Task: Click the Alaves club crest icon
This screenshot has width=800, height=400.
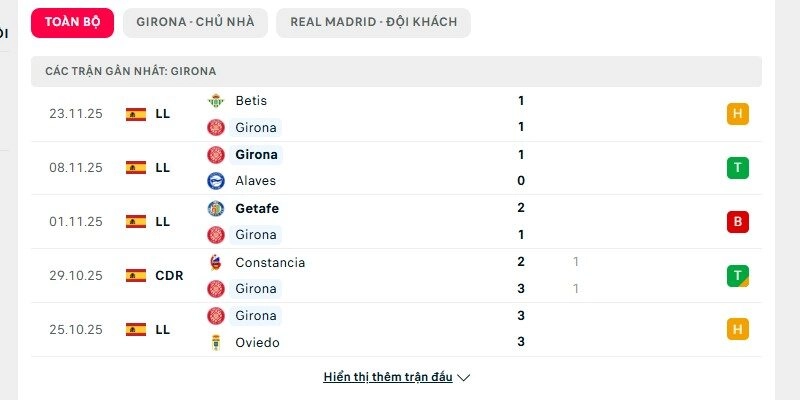Action: click(215, 181)
